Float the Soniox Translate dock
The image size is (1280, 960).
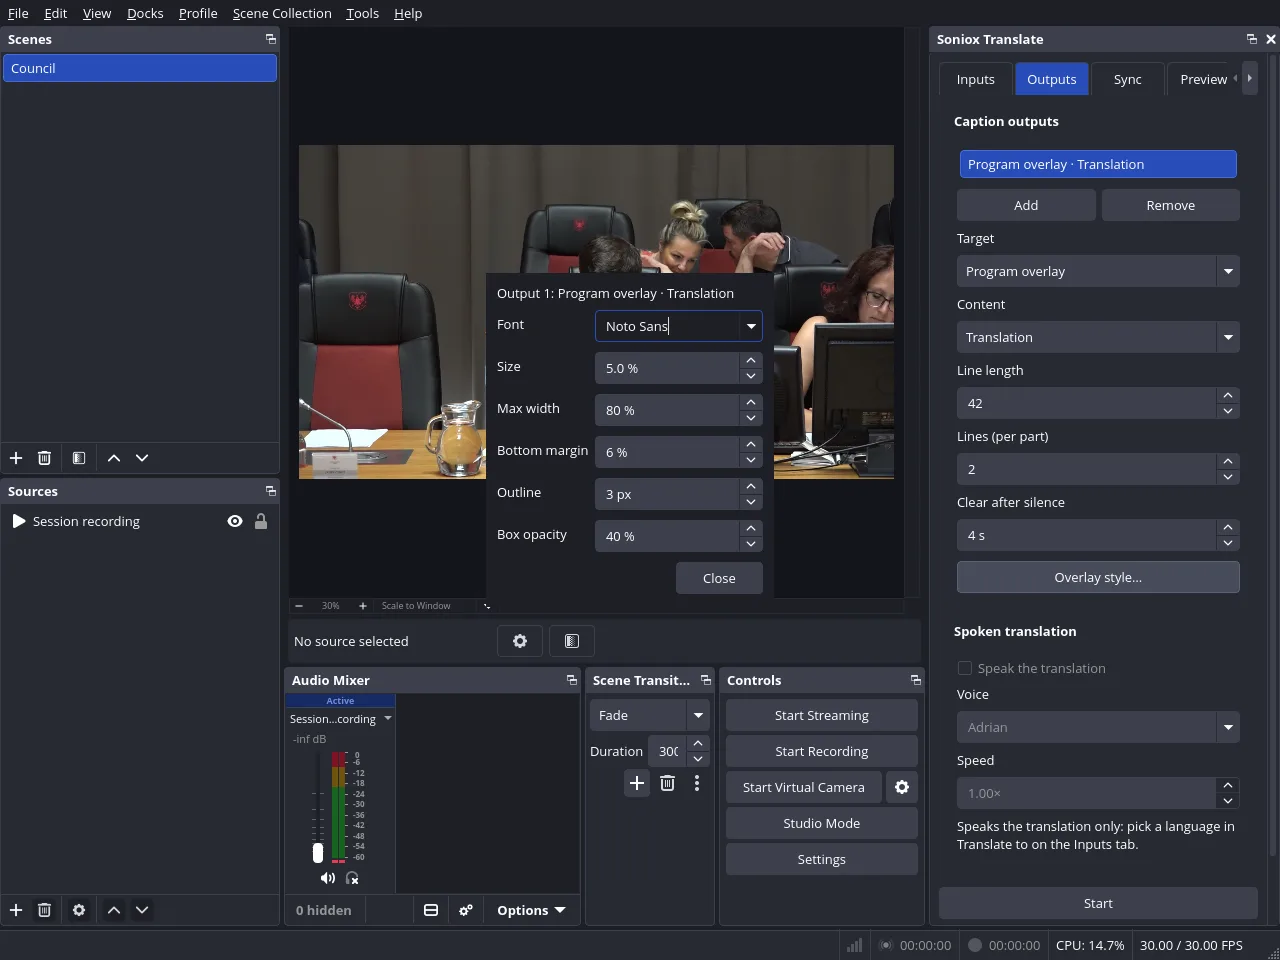(1251, 39)
